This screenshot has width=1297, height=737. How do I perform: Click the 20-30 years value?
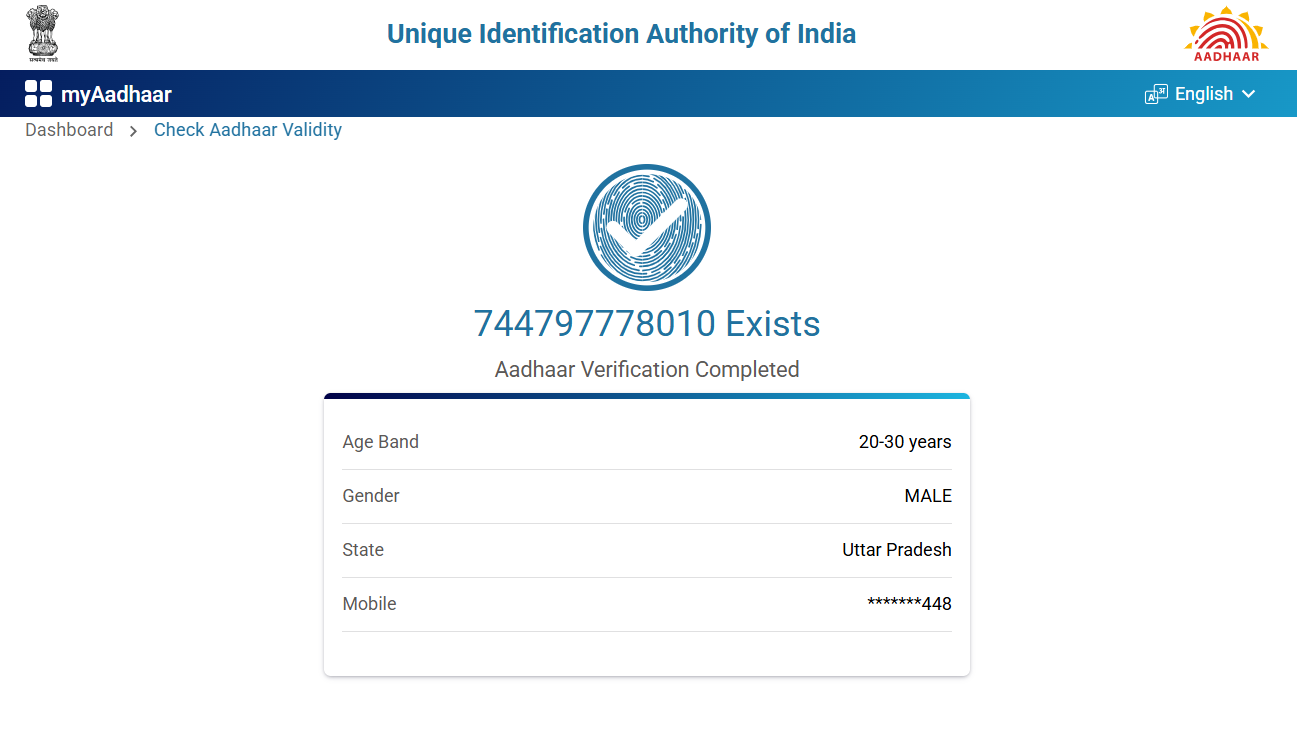pyautogui.click(x=905, y=442)
